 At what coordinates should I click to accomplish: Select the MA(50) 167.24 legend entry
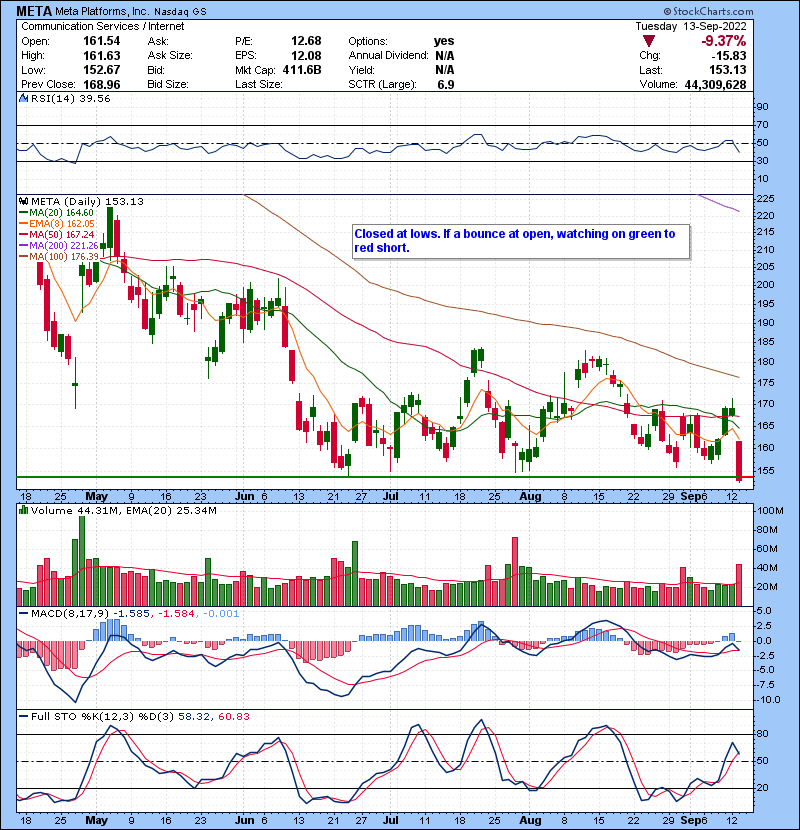pyautogui.click(x=57, y=234)
